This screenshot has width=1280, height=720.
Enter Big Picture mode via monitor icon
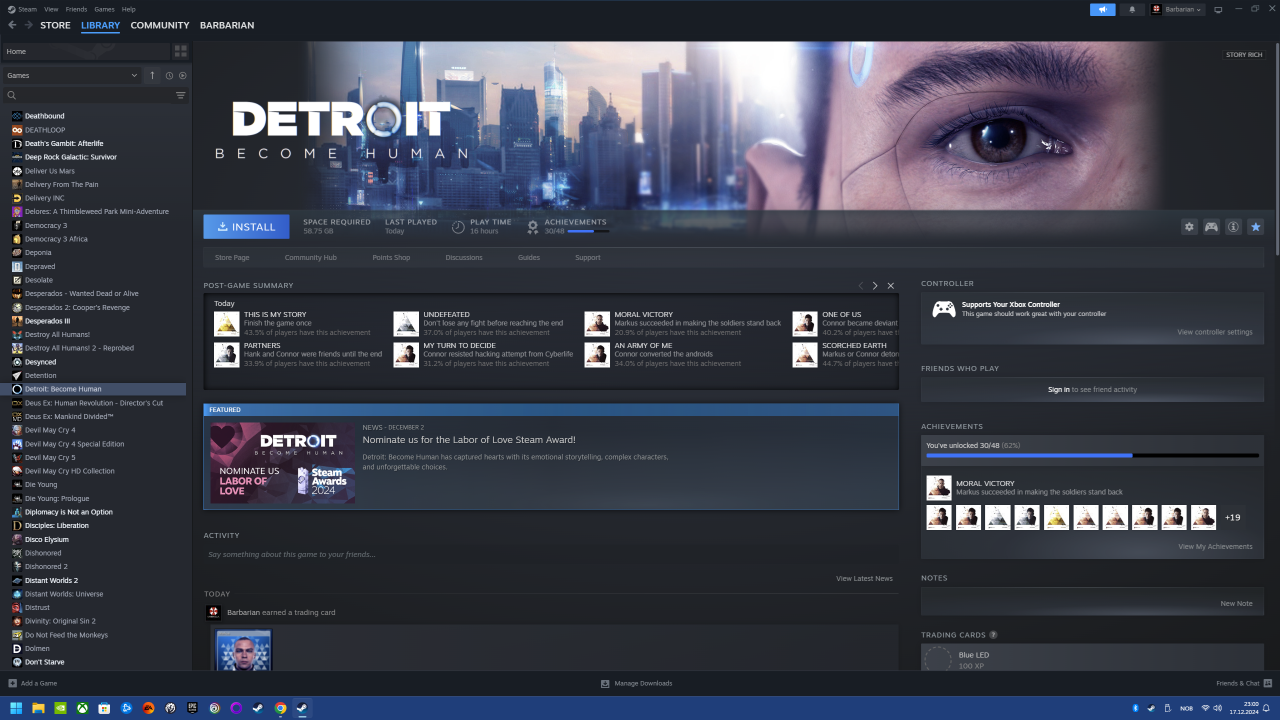(x=1218, y=9)
